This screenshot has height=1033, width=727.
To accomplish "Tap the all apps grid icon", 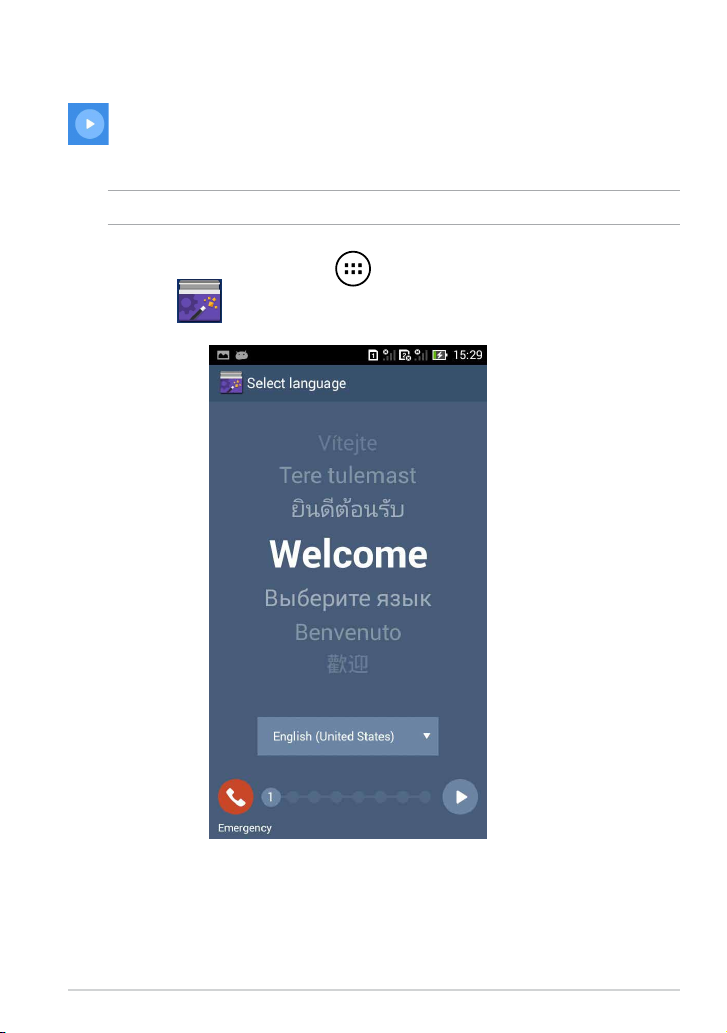I will [353, 269].
